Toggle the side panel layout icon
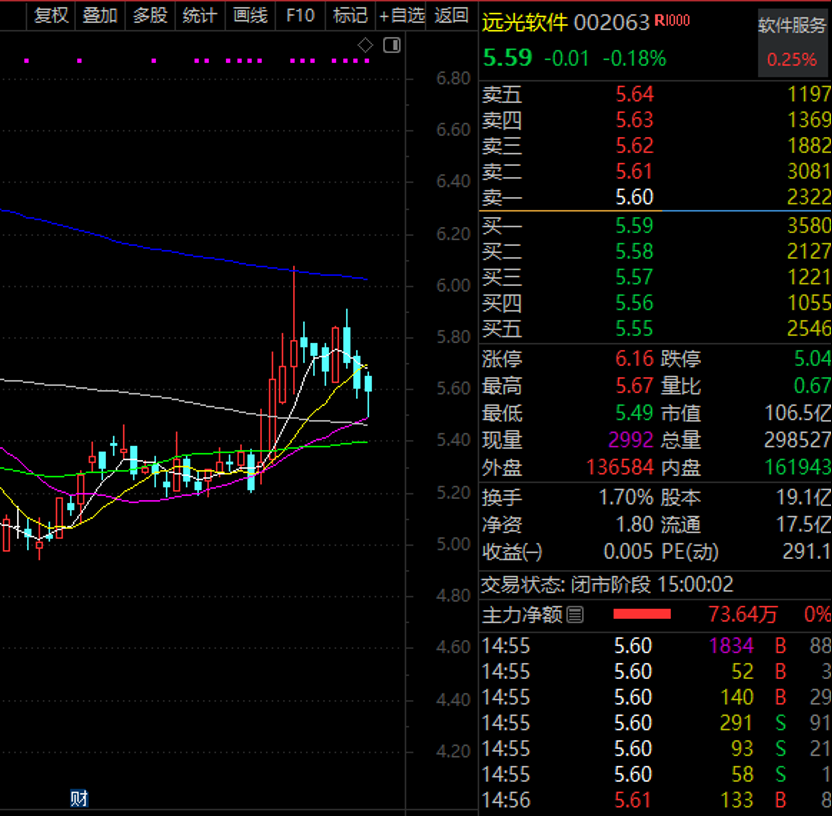Image resolution: width=832 pixels, height=816 pixels. coord(391,45)
